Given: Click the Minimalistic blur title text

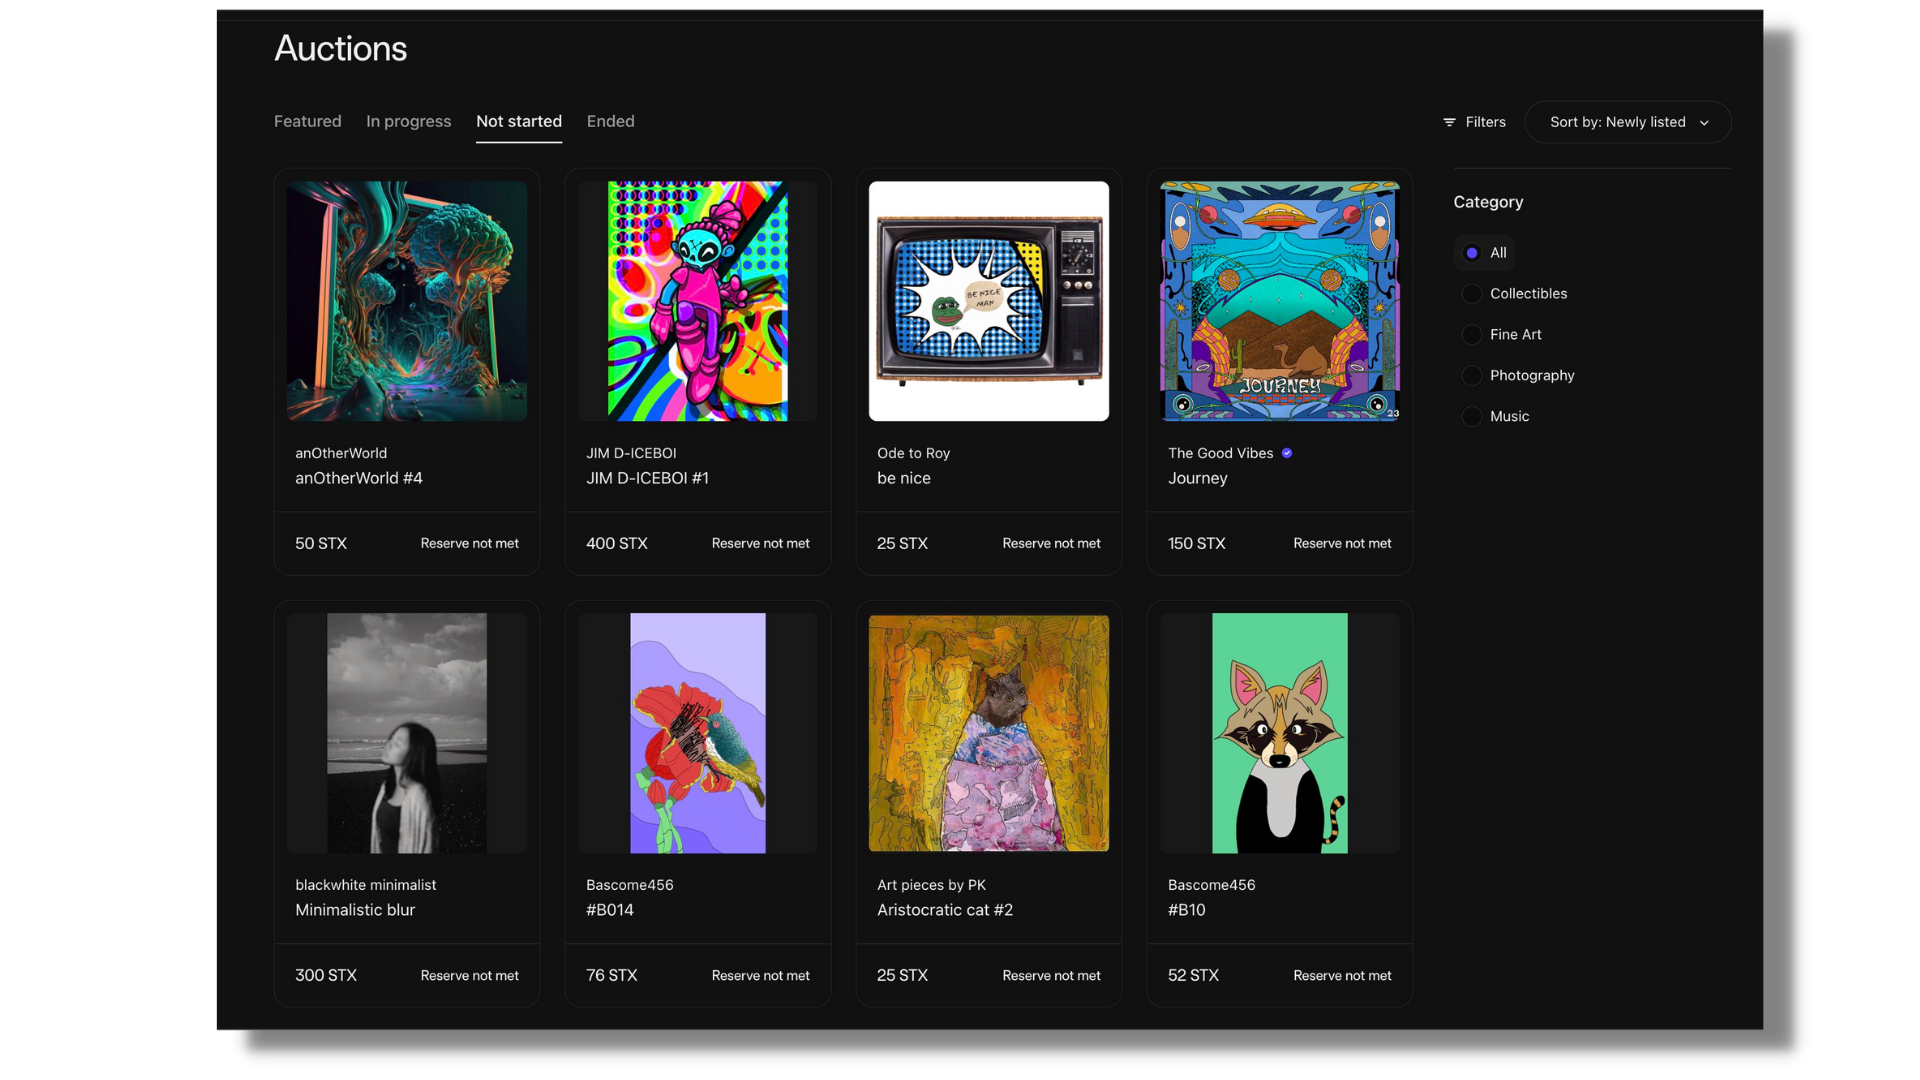Looking at the screenshot, I should point(355,910).
